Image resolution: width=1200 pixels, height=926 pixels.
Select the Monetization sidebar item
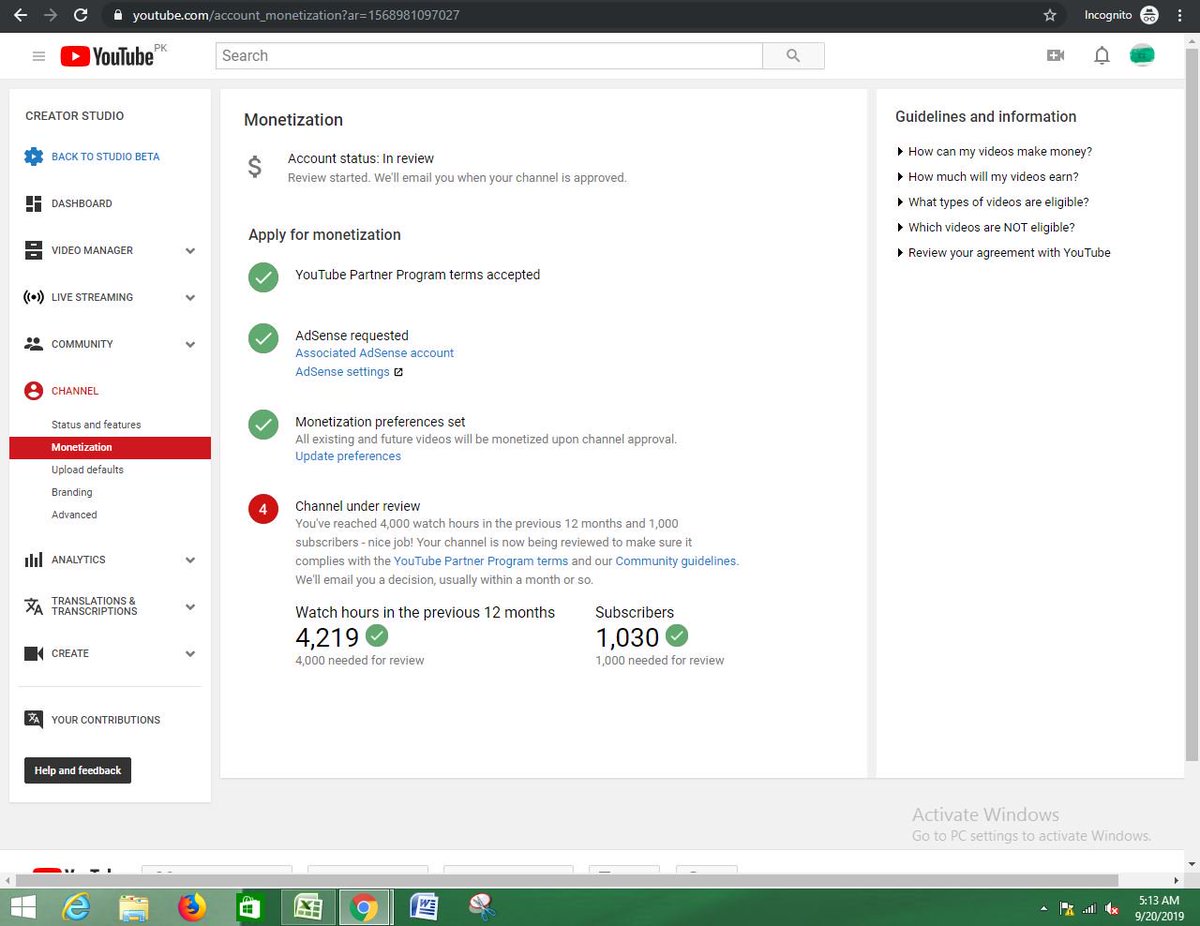[x=110, y=448]
